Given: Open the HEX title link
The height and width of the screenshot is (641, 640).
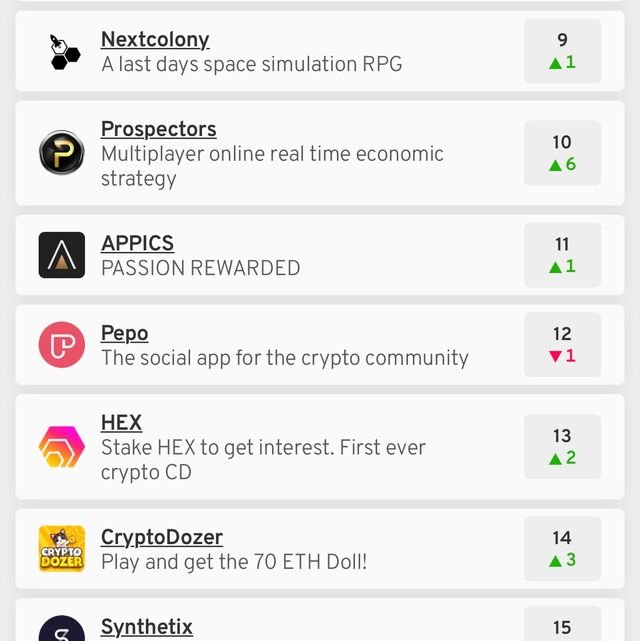Looking at the screenshot, I should 121,423.
